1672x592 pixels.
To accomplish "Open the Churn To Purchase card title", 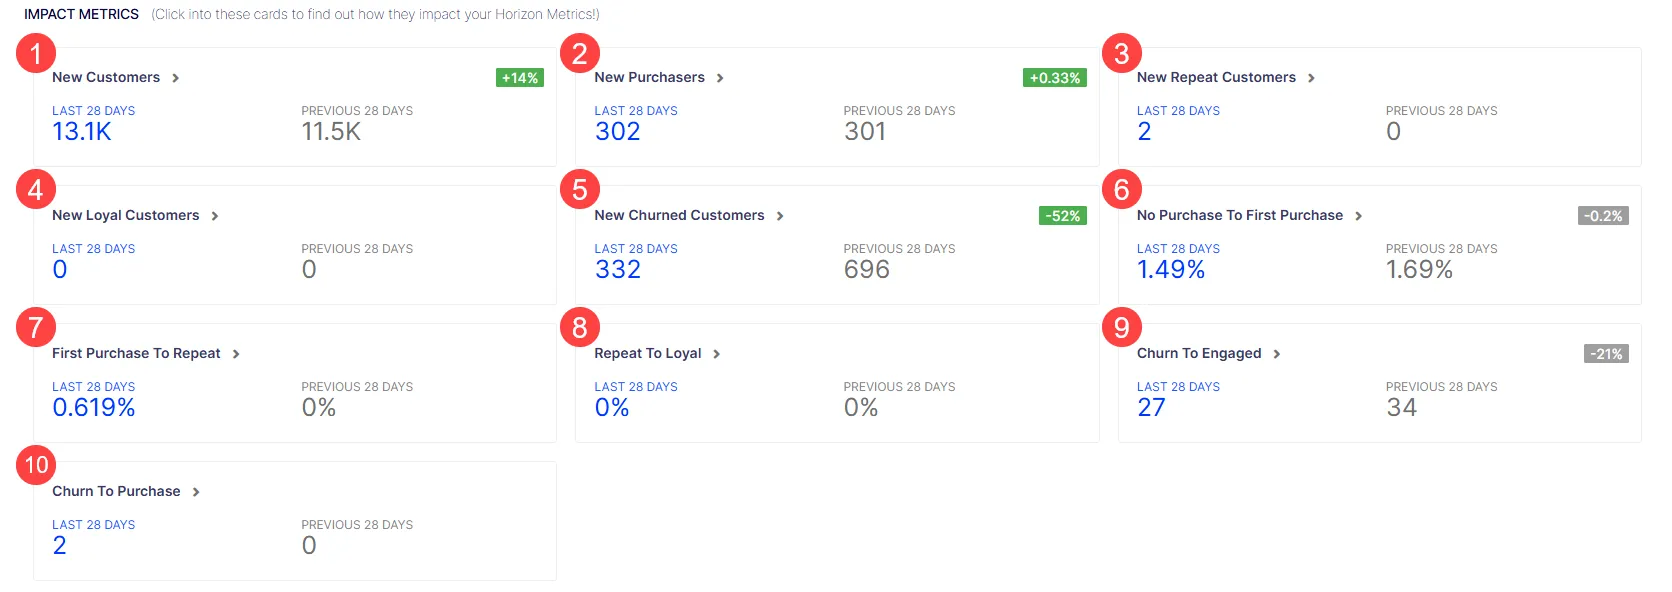I will tap(116, 491).
